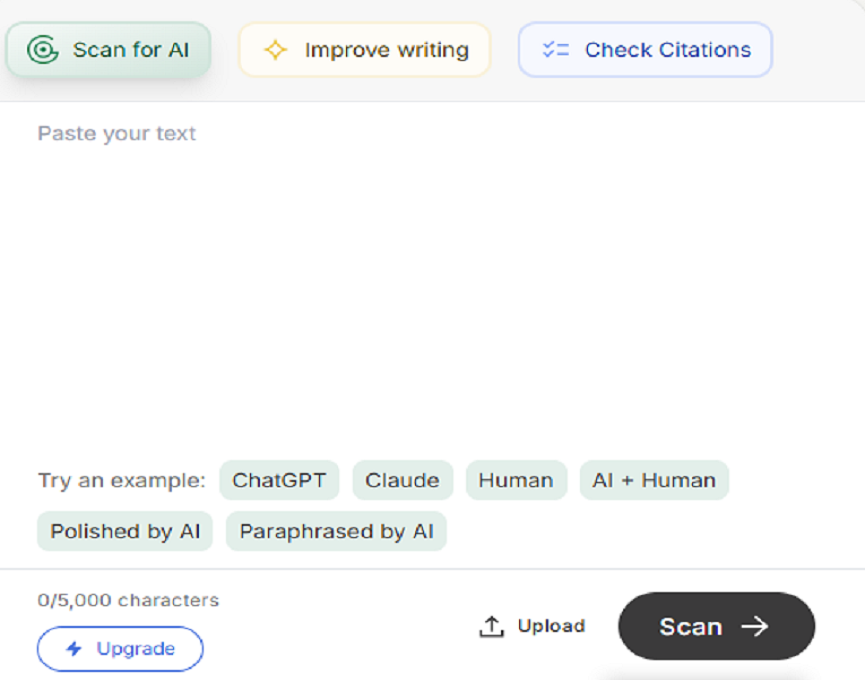Load the Claude example text
Viewport: 865px width, 680px height.
tap(402, 480)
